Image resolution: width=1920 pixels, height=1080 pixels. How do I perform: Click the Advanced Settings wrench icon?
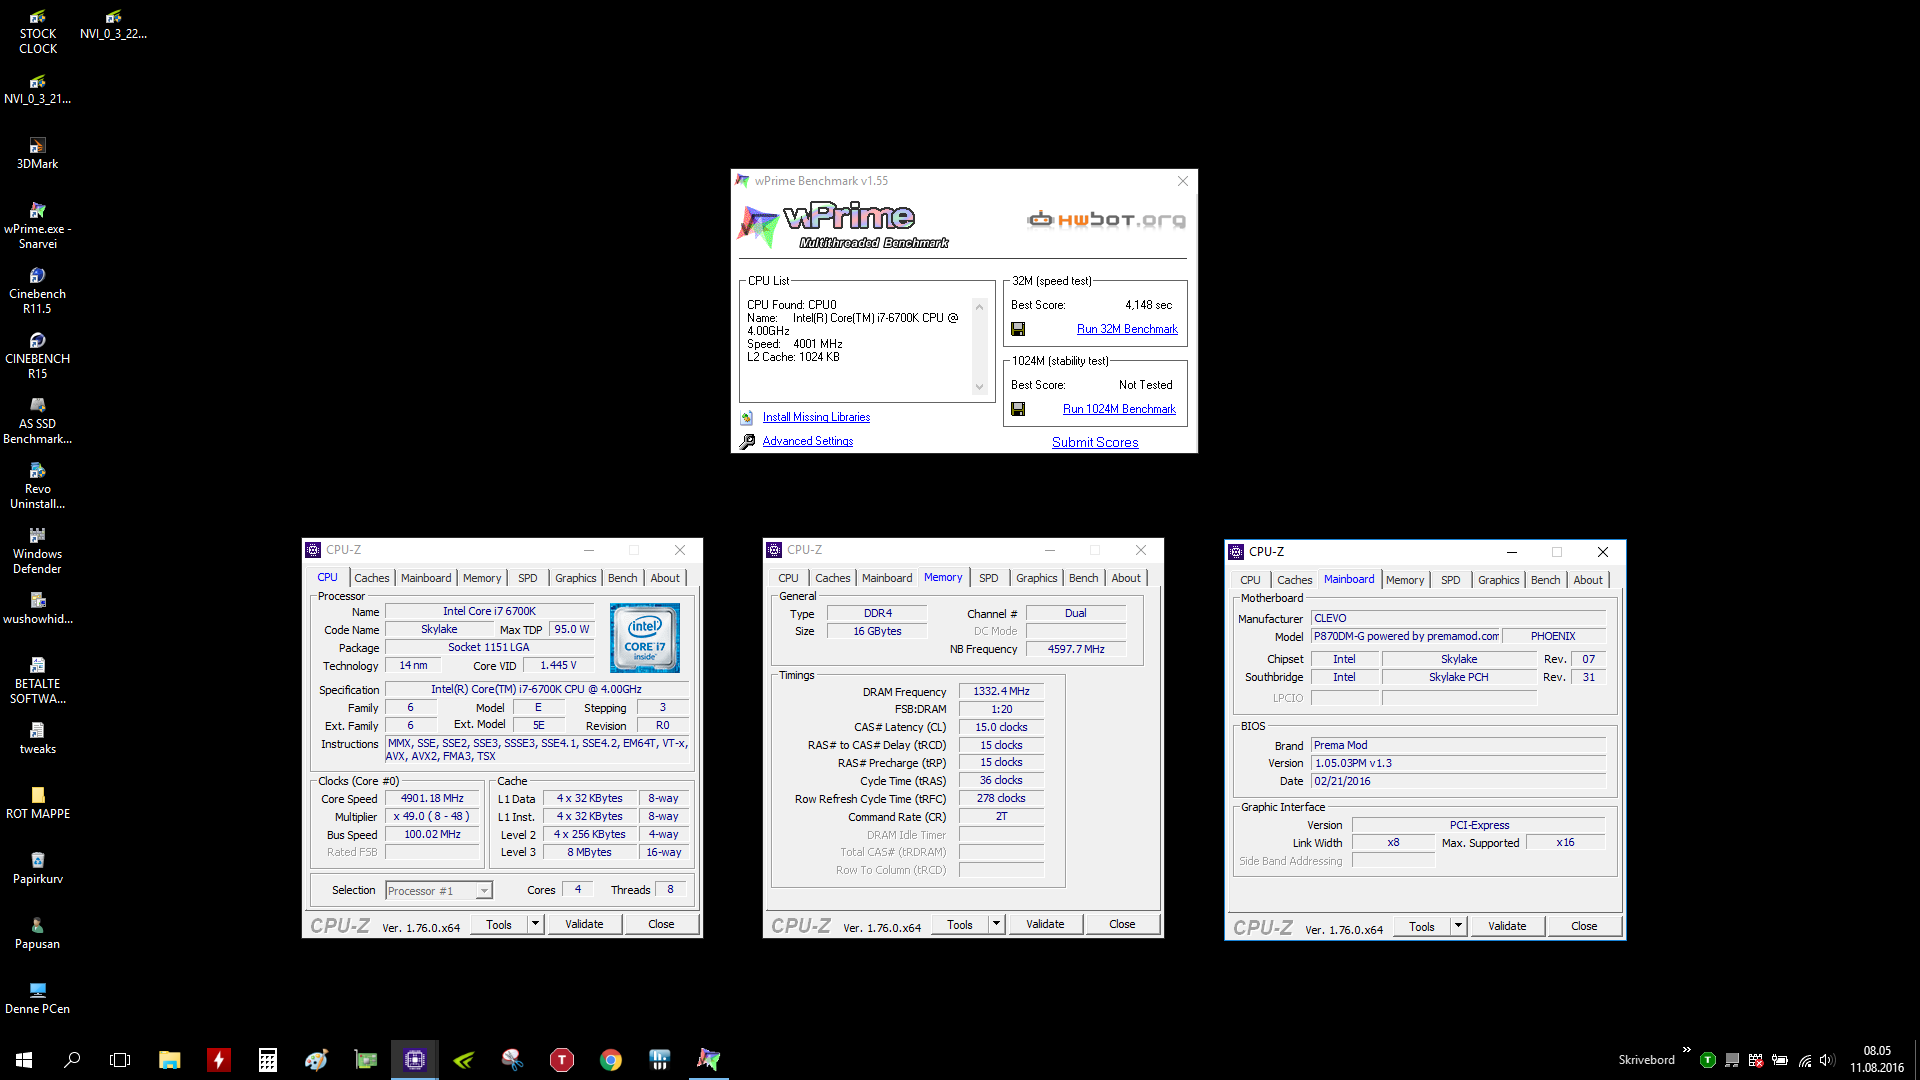click(x=747, y=441)
